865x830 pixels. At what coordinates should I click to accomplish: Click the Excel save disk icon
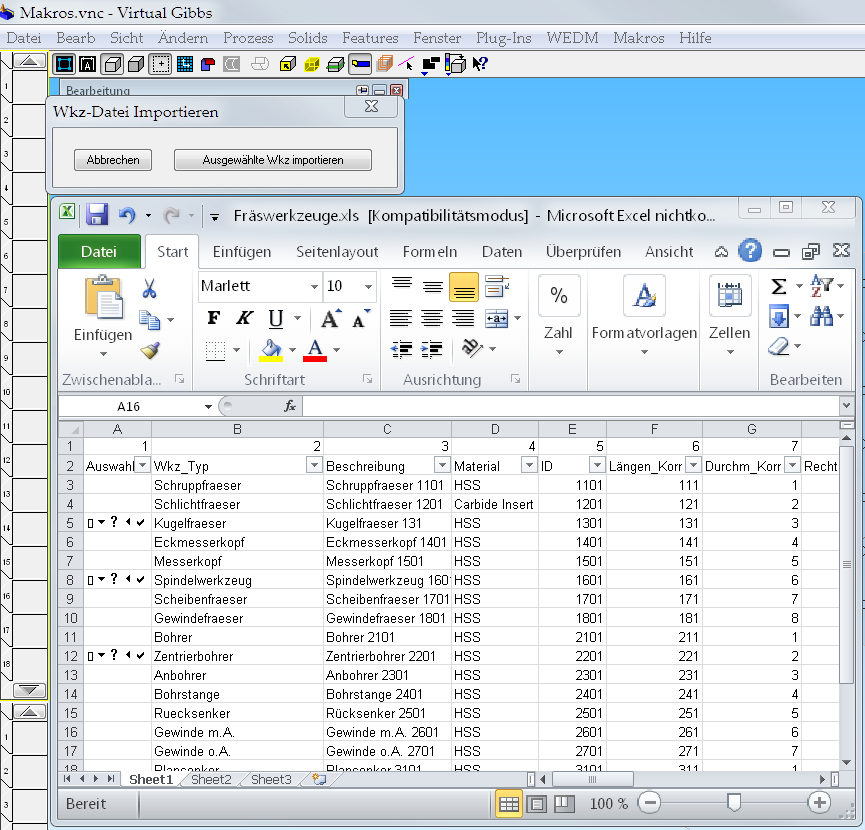point(97,215)
